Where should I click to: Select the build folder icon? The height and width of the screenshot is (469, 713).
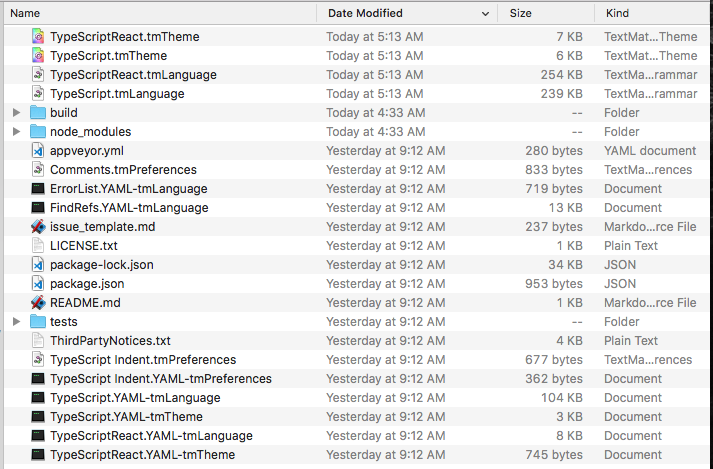coord(38,112)
